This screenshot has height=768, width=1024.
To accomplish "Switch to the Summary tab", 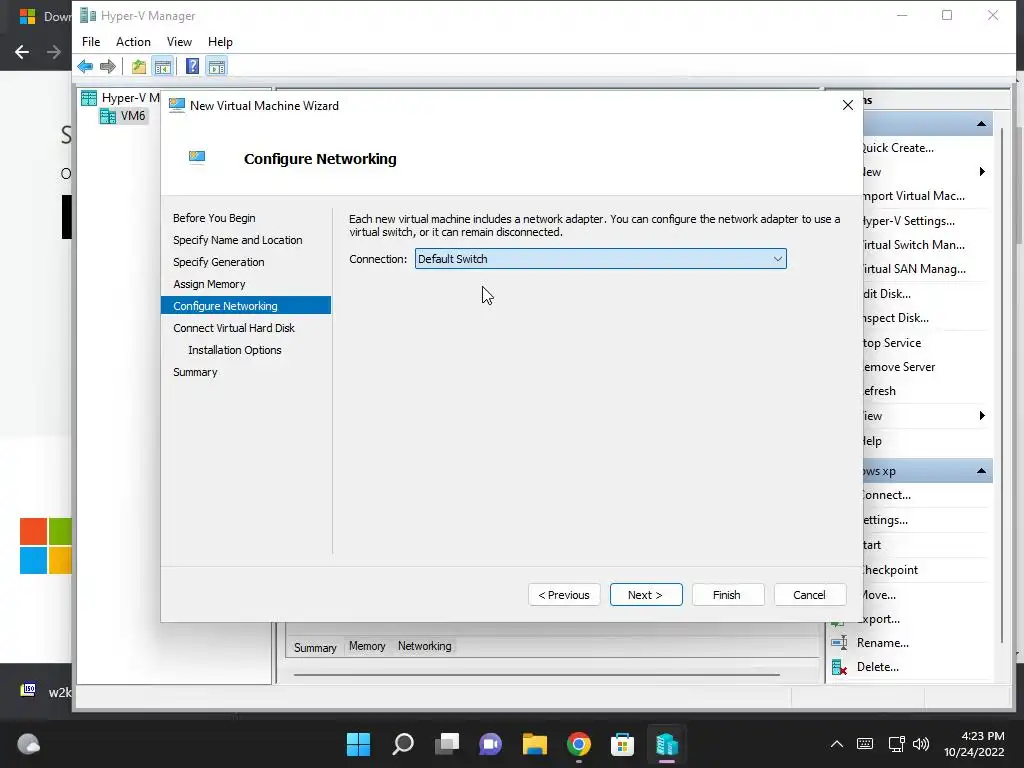I will tap(315, 647).
